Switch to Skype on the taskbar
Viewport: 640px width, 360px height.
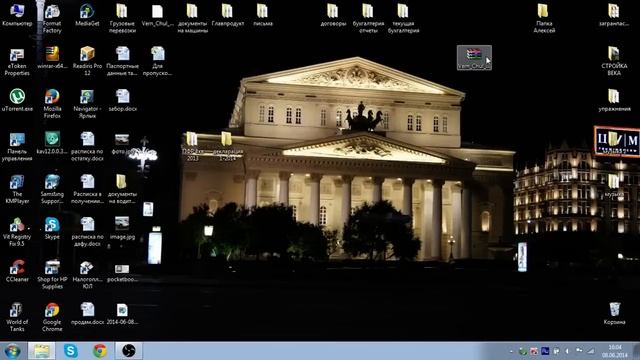point(71,351)
